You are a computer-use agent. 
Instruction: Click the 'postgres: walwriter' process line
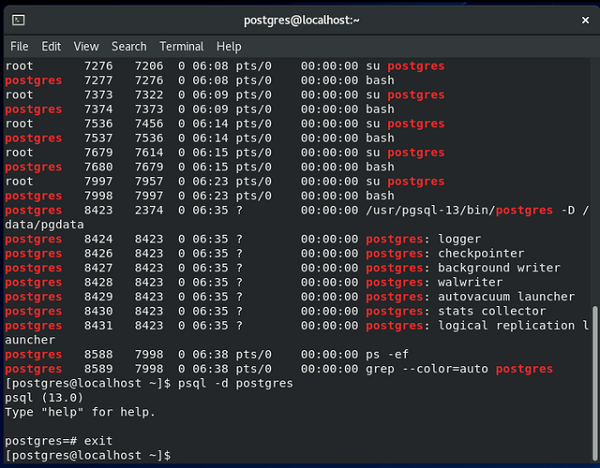pos(254,282)
